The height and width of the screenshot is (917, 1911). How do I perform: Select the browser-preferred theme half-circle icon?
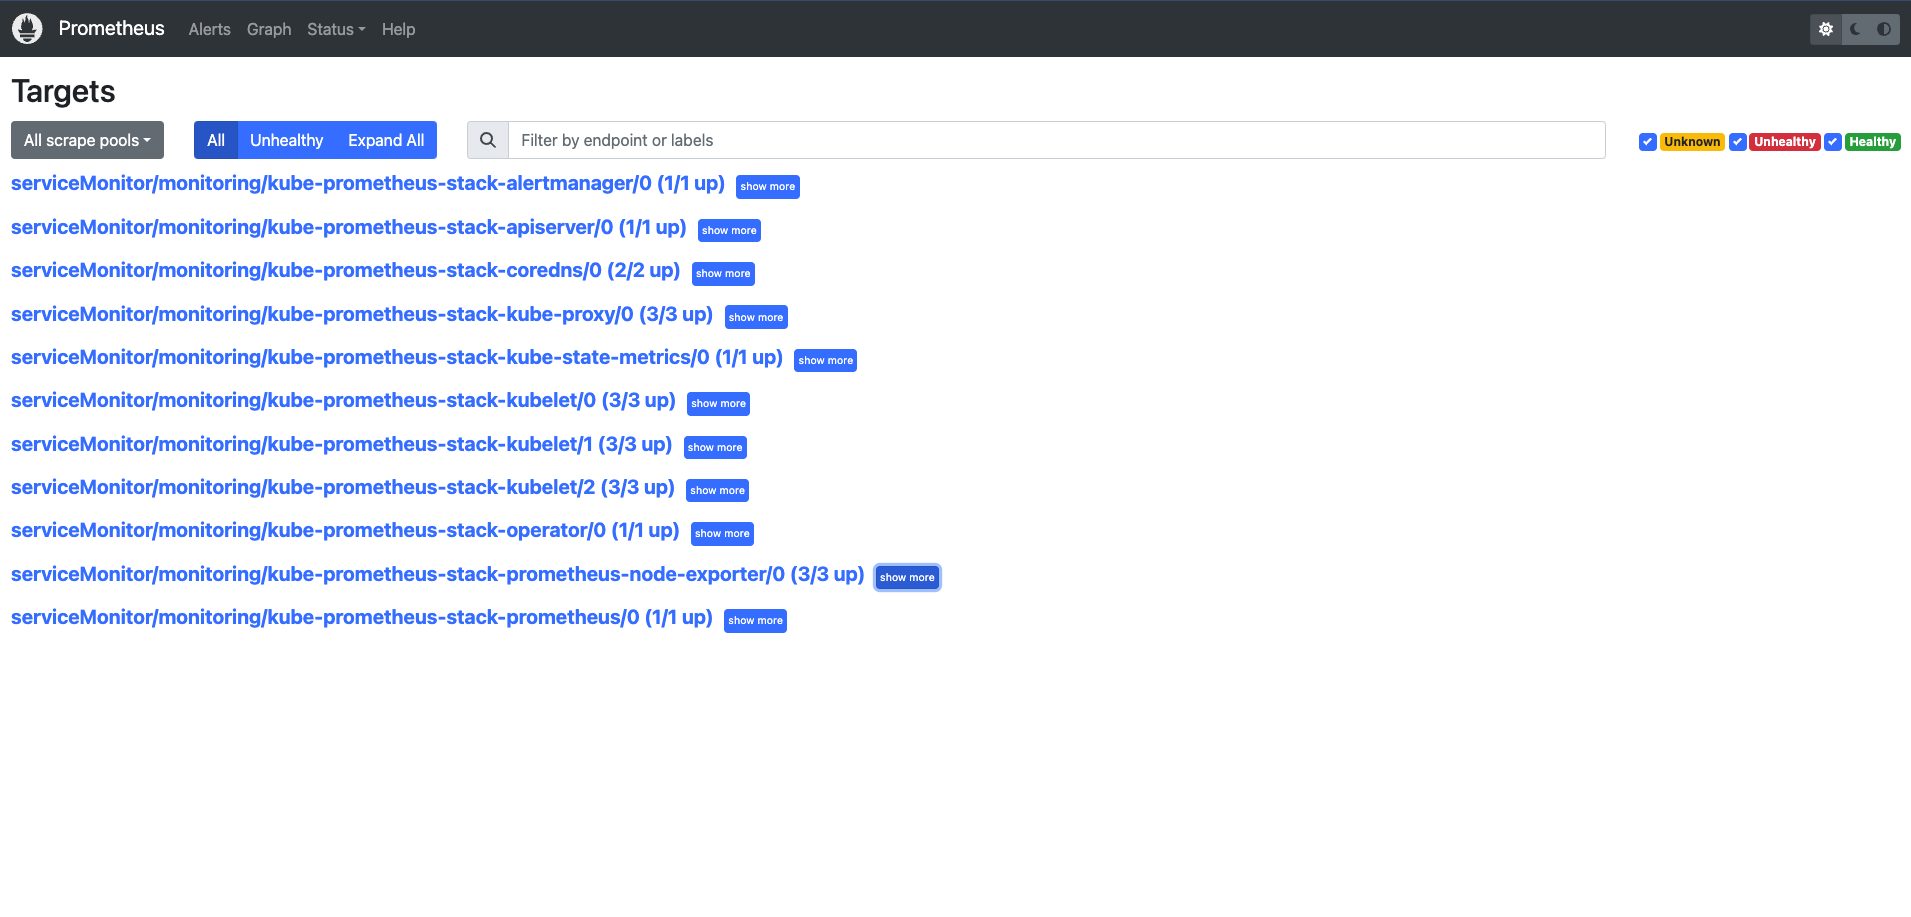click(1884, 29)
